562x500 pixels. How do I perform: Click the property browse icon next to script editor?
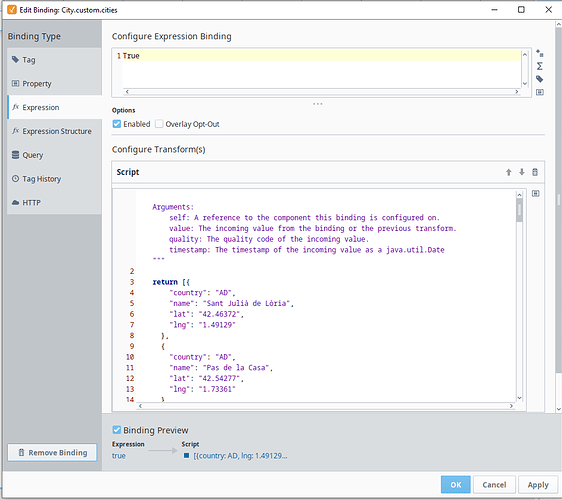(535, 194)
